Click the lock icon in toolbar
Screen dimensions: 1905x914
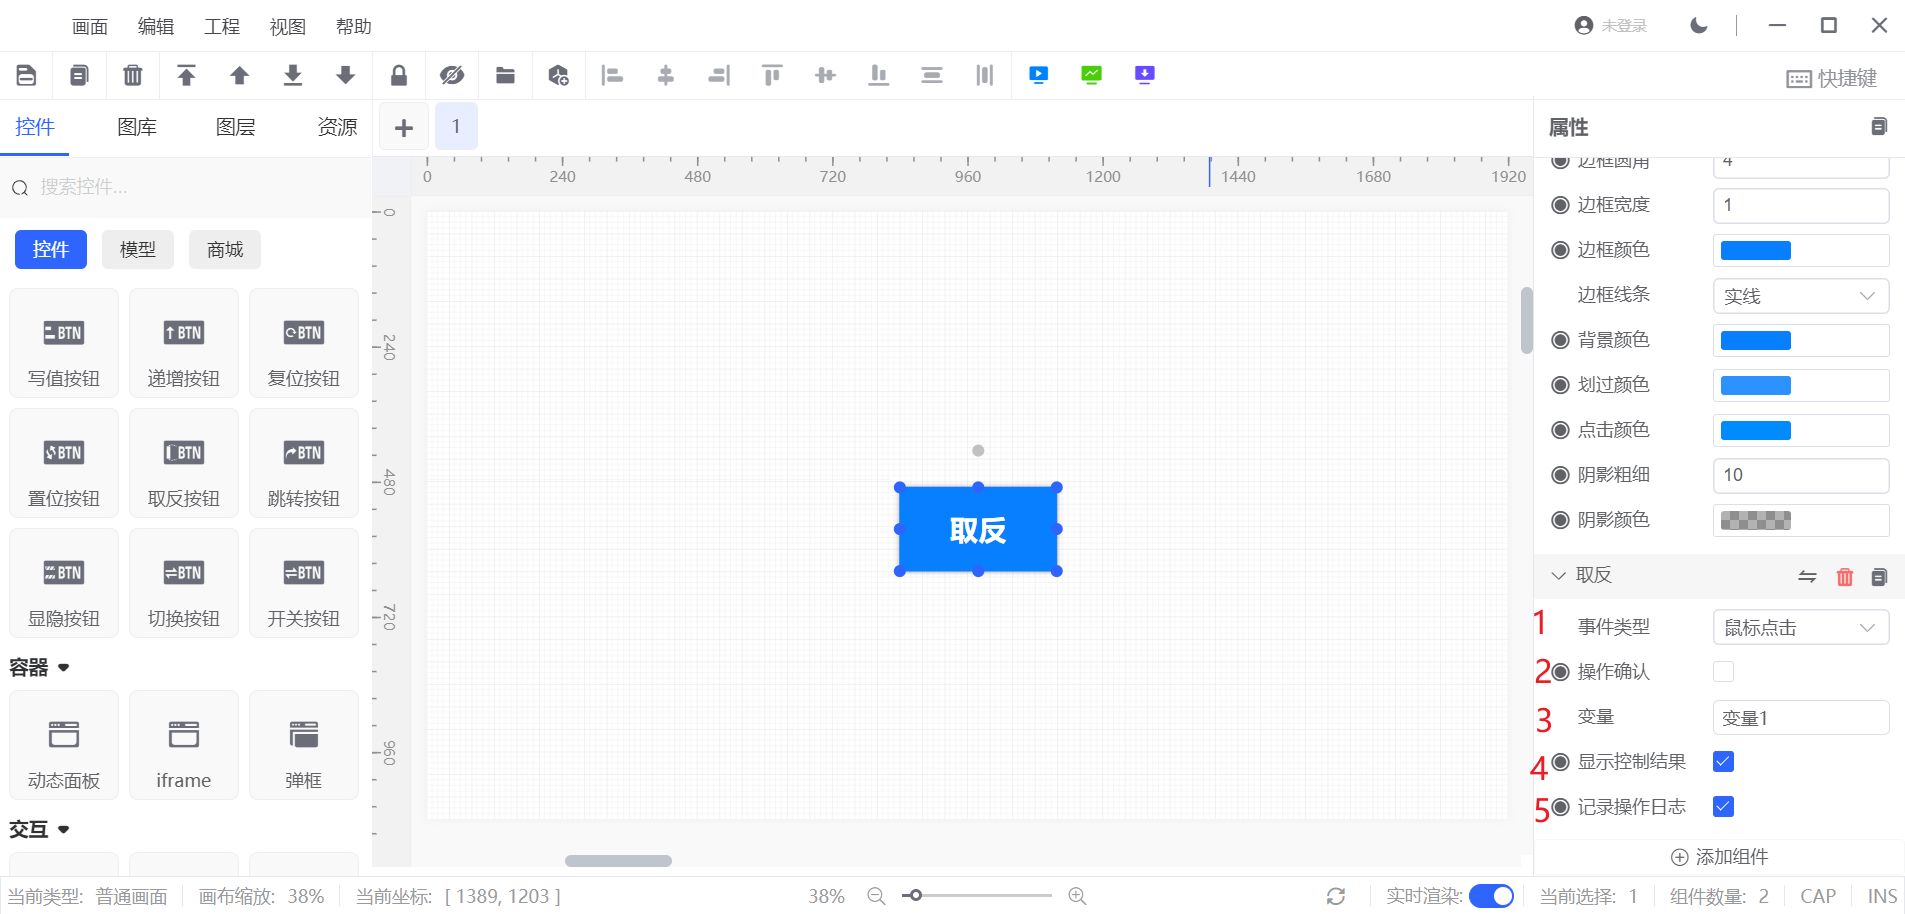click(x=399, y=75)
